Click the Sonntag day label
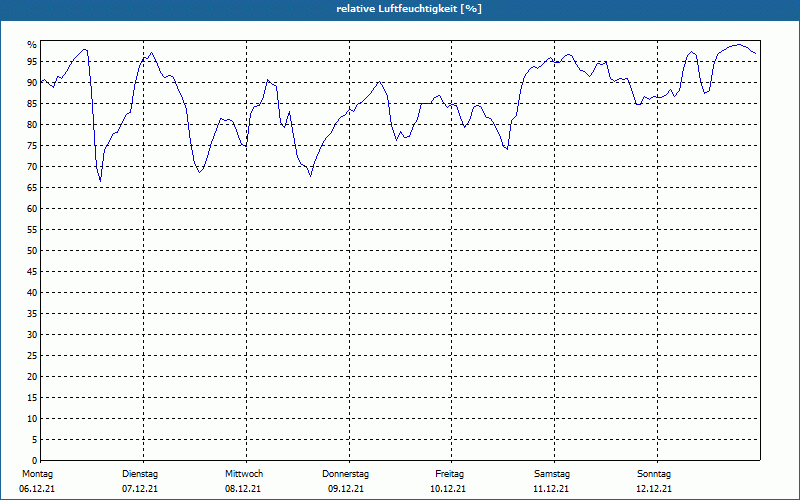The image size is (800, 500). [654, 474]
